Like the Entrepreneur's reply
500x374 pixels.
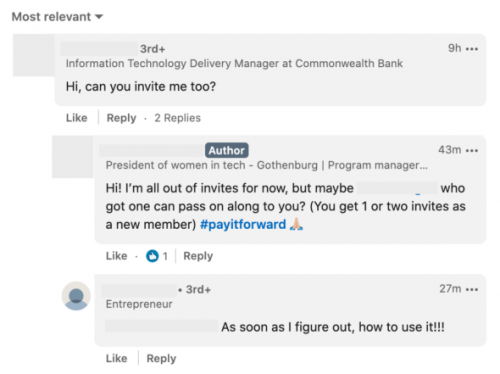[116, 358]
